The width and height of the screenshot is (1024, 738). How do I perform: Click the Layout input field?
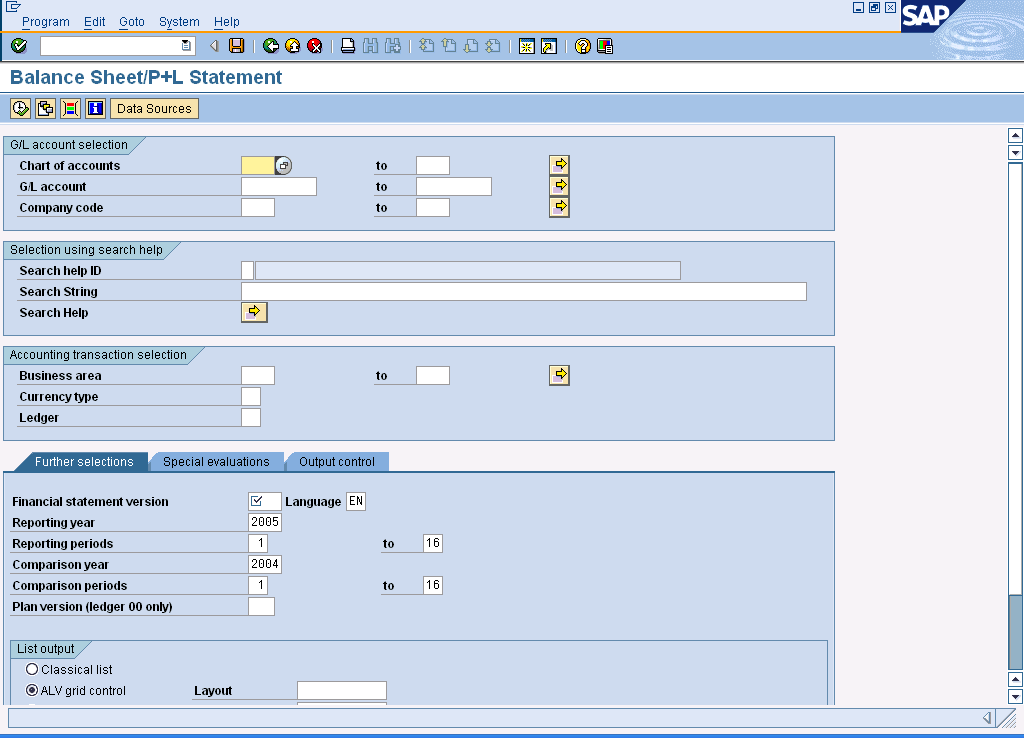pos(342,690)
